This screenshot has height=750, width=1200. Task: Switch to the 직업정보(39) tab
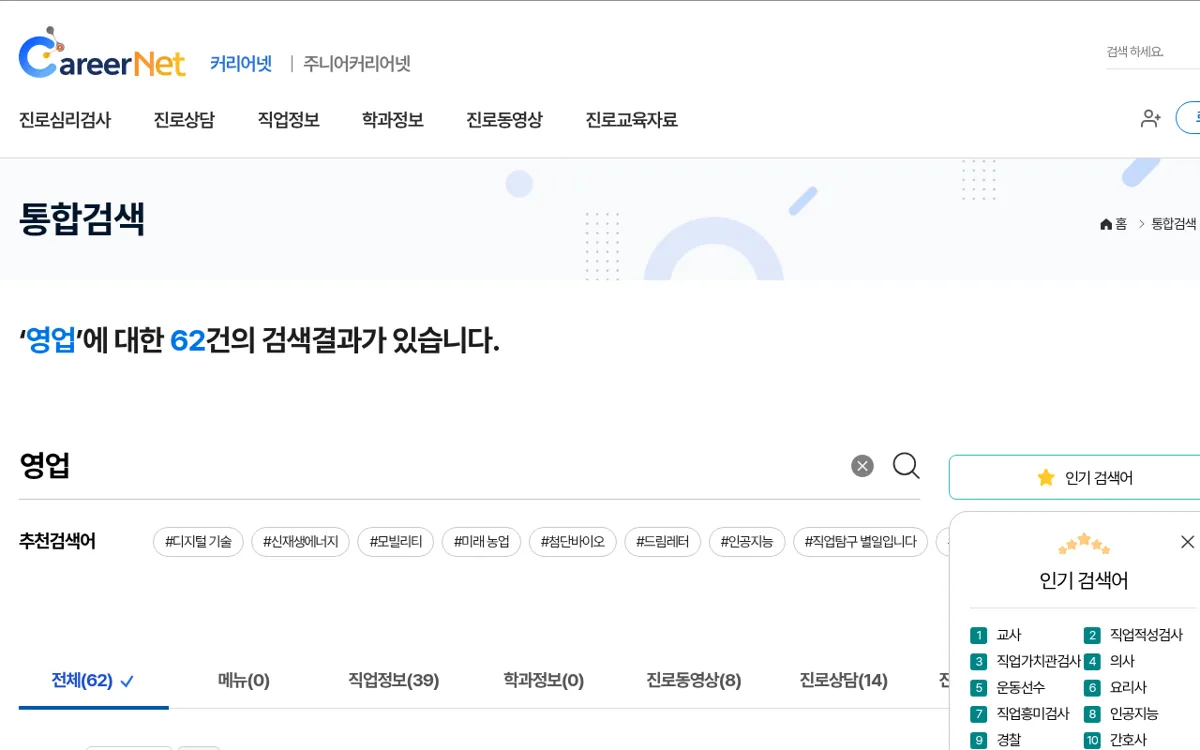[394, 681]
